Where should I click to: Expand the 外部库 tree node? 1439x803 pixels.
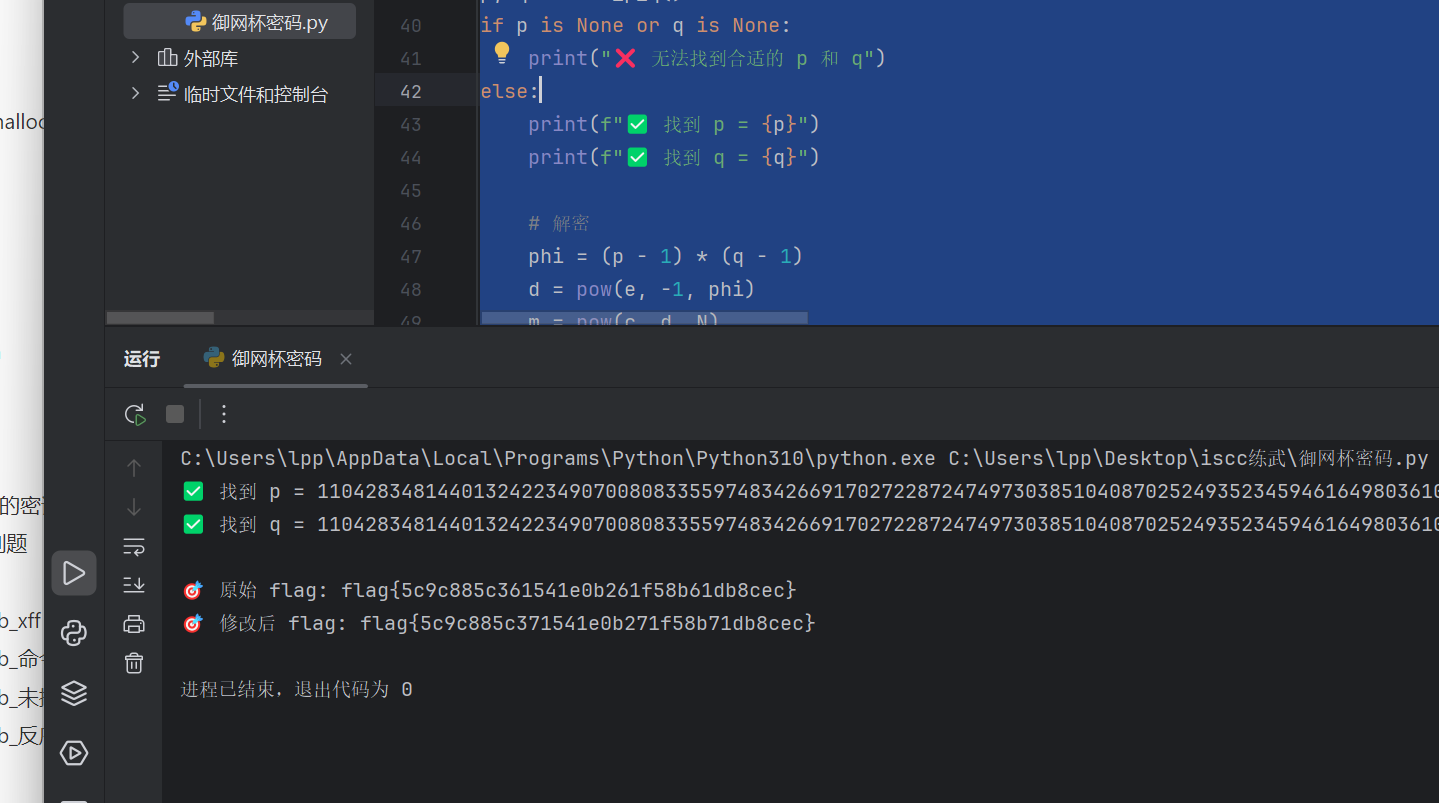click(136, 58)
